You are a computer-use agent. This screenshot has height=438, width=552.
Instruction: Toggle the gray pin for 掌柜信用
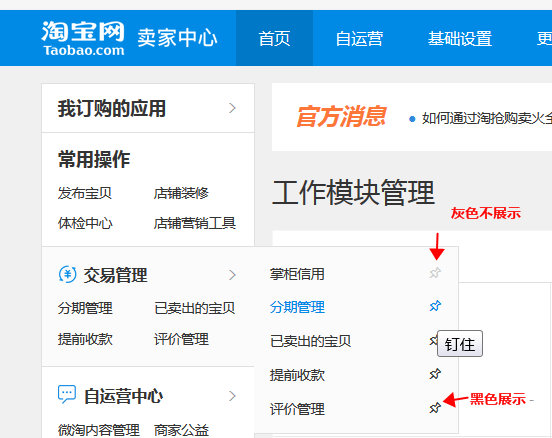tap(435, 273)
